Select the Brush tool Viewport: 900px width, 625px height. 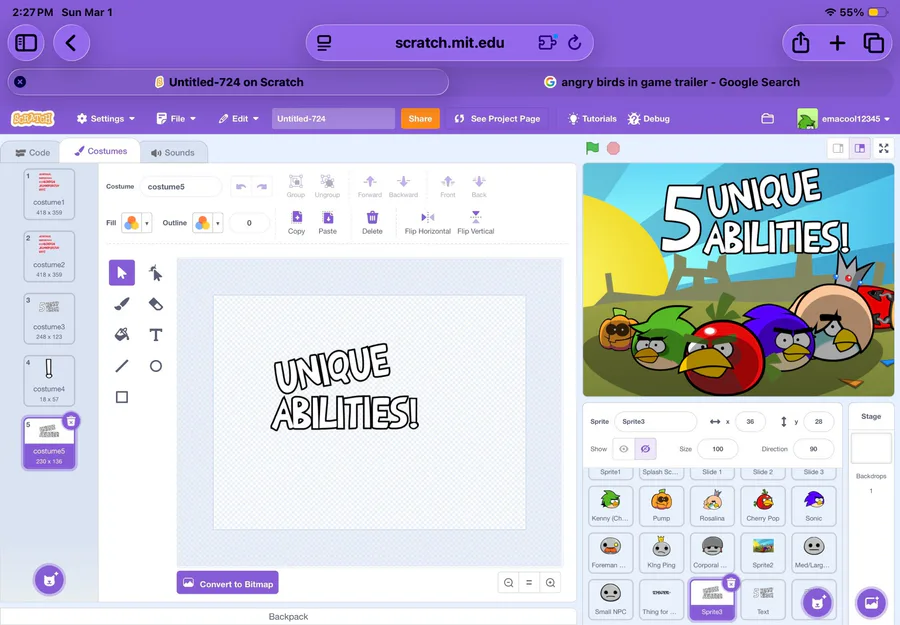click(x=122, y=304)
